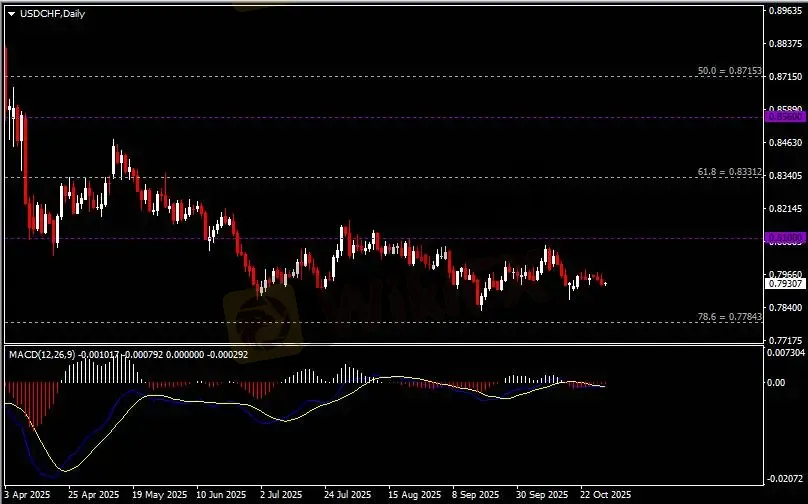Viewport: 808px width, 504px height.
Task: Click 0.007304 on the MACD scale
Action: 786,353
